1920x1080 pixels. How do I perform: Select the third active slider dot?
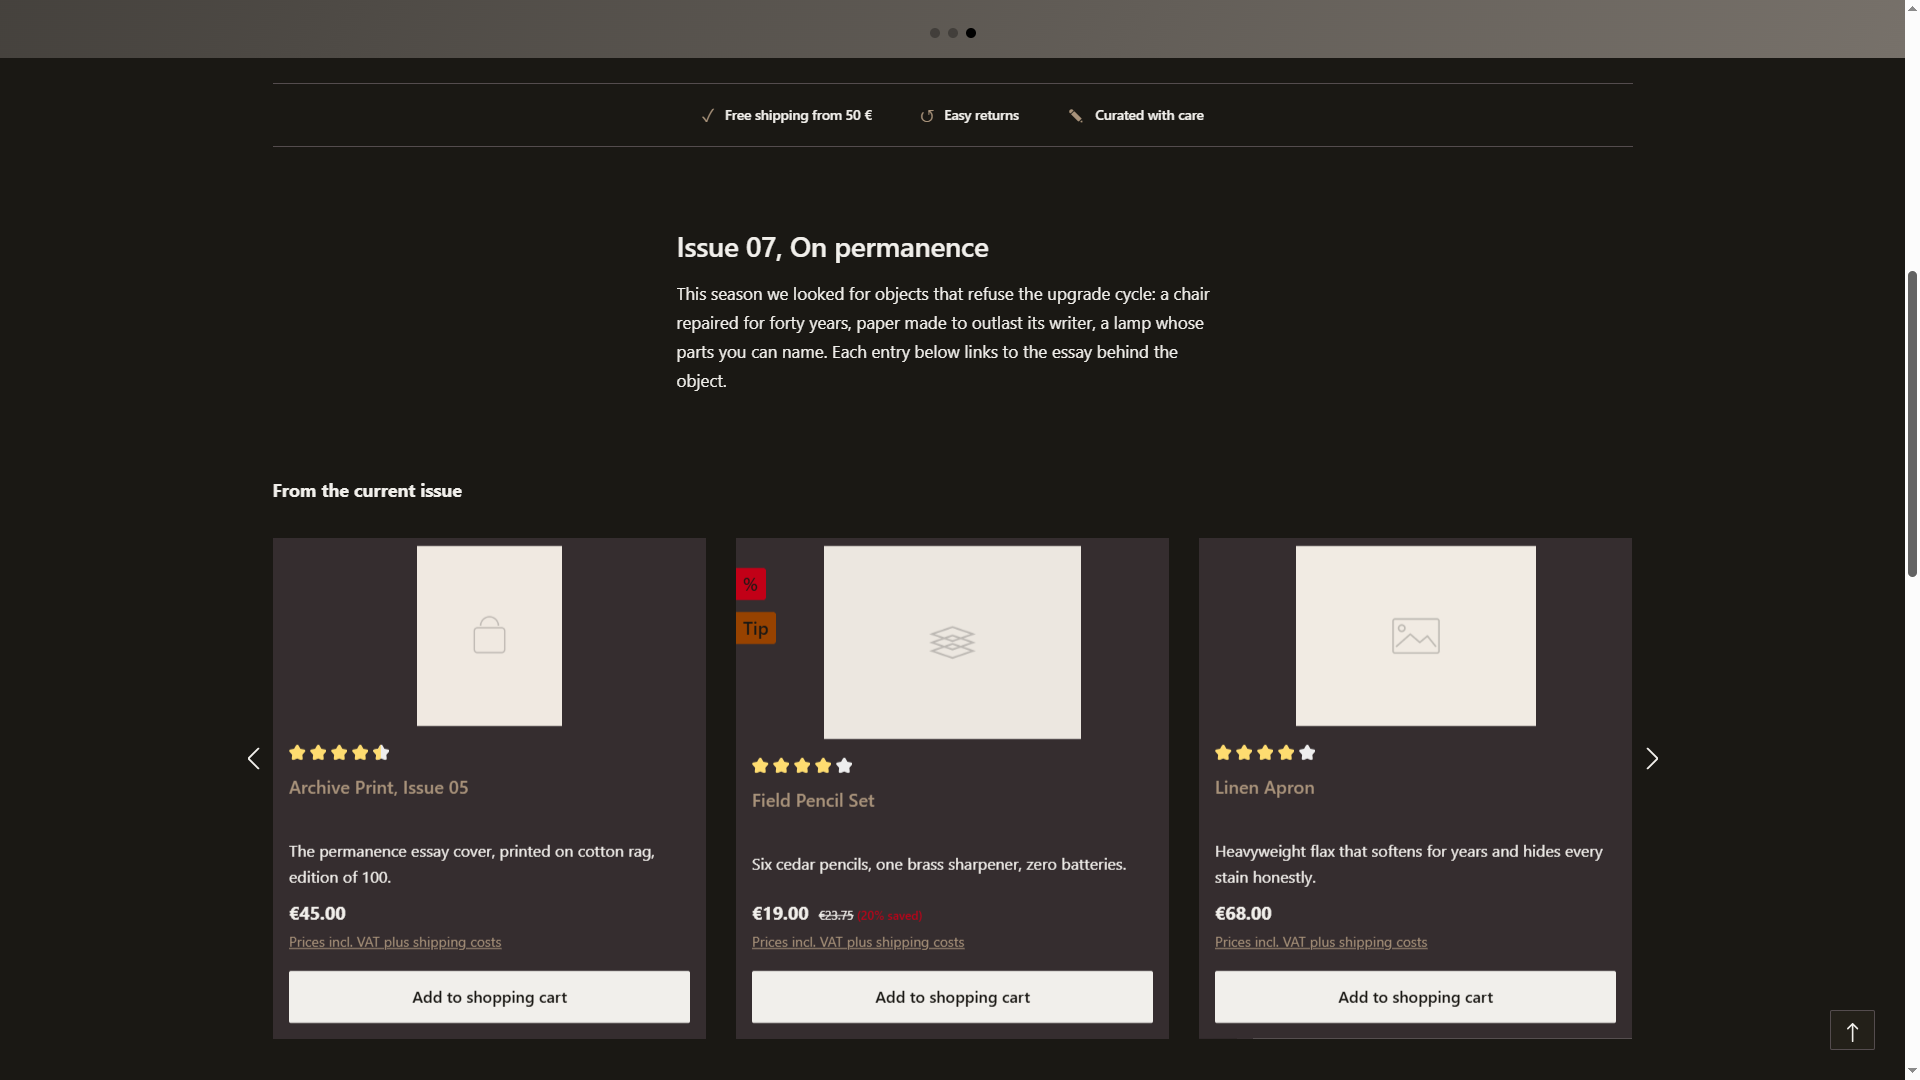[971, 33]
